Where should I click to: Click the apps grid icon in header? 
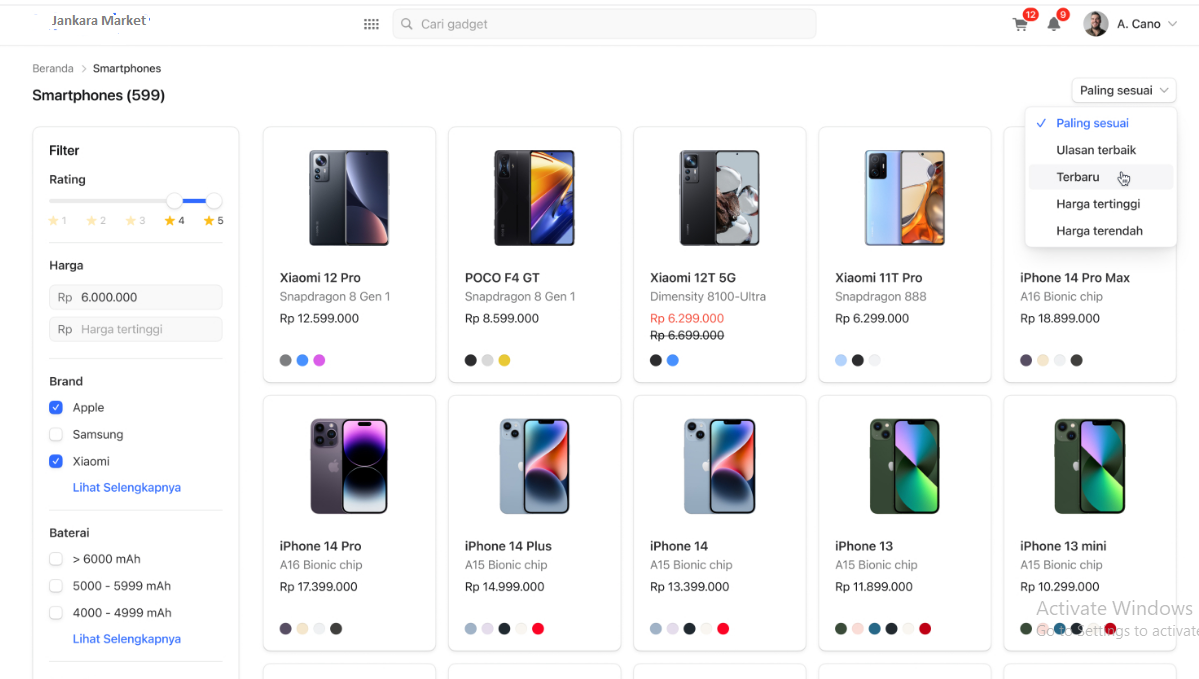pyautogui.click(x=371, y=23)
